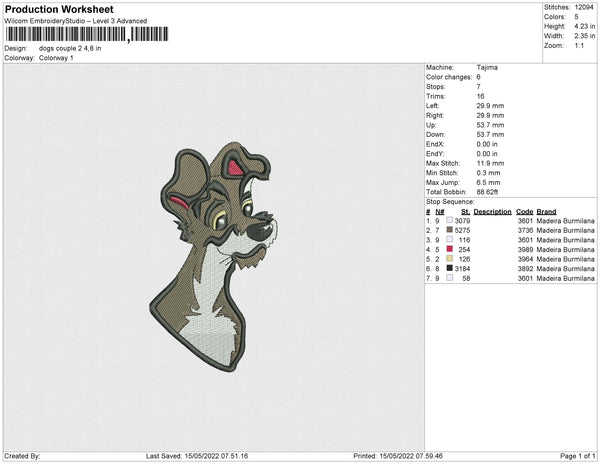
Task: Click the Machine value Tajima
Action: [487, 67]
